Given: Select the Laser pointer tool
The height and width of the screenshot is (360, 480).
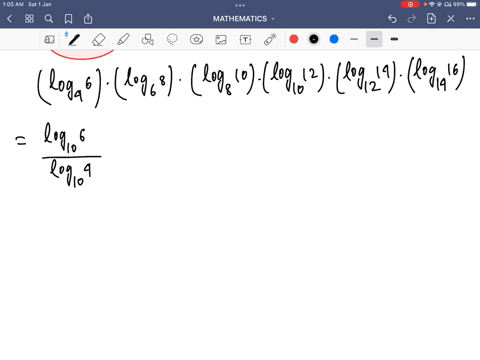Looking at the screenshot, I should tap(270, 39).
